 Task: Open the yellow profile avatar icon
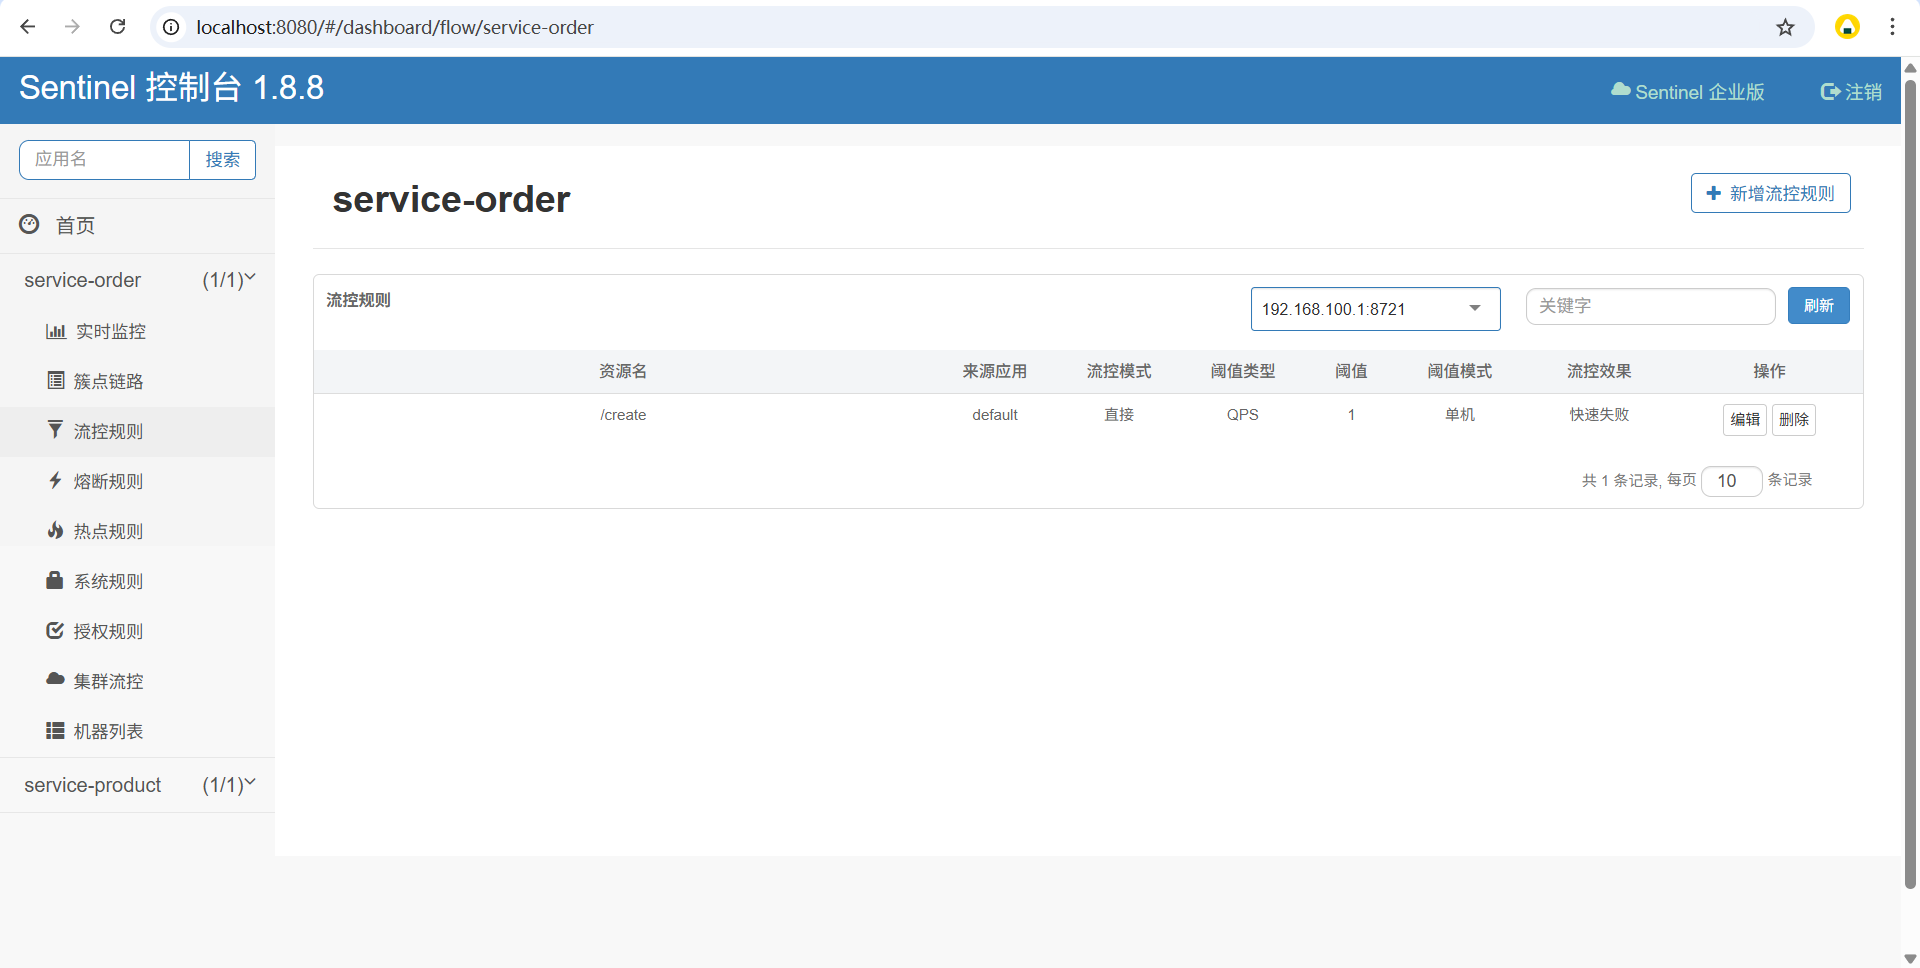(x=1847, y=27)
